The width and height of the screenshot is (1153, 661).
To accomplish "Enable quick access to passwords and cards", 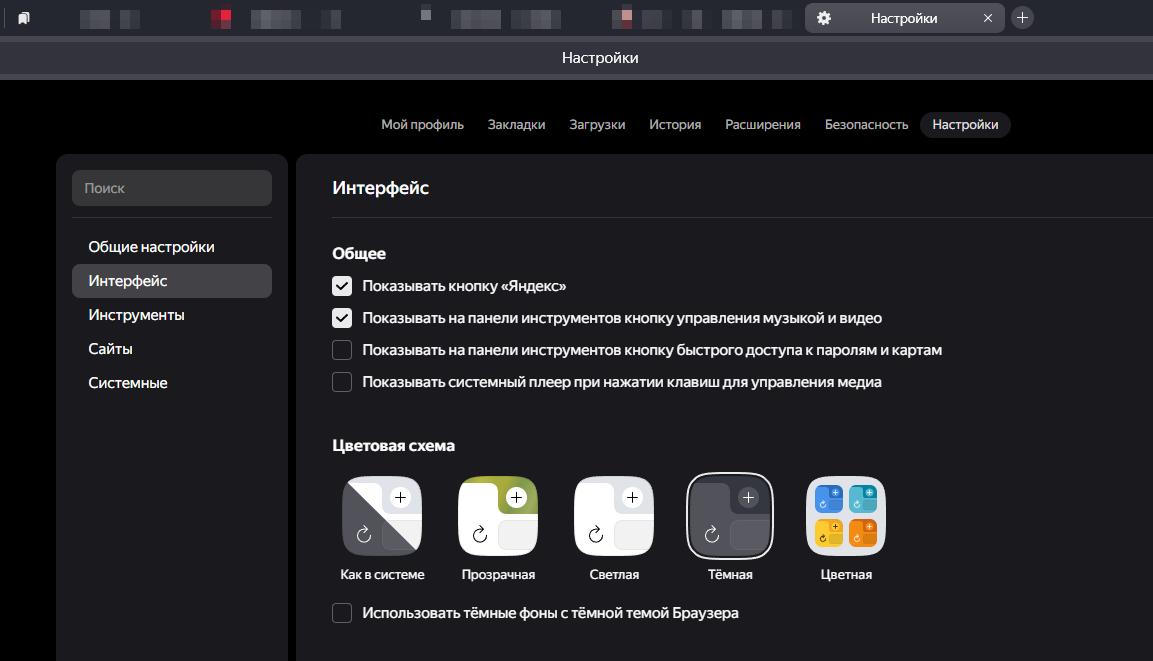I will (x=343, y=350).
